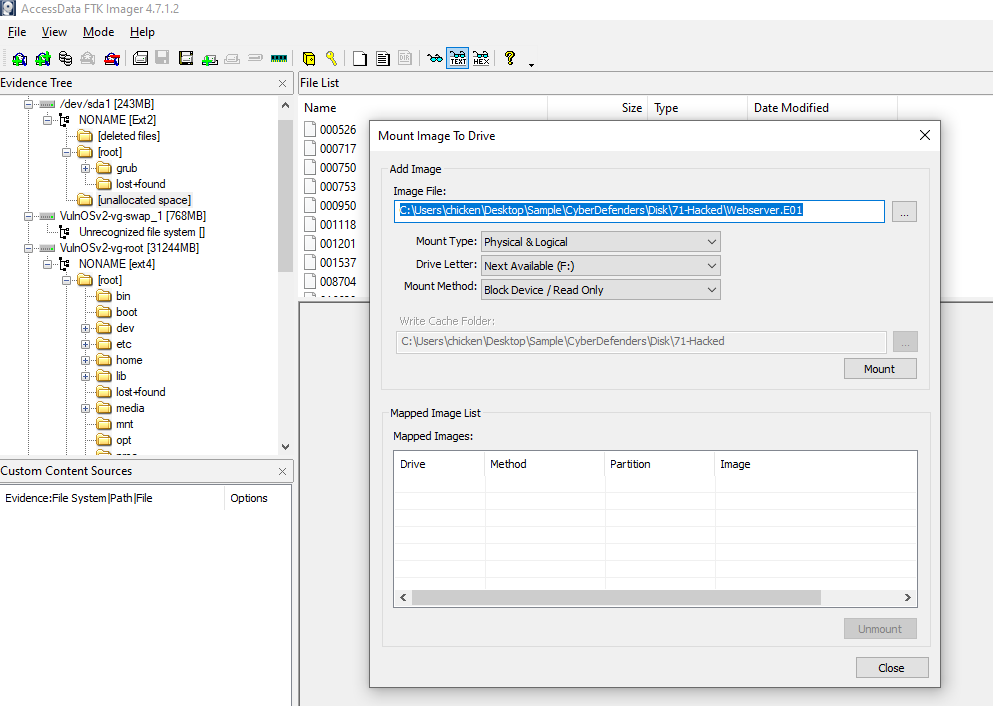Click the Mapped Images horizontal scrollbar

pyautogui.click(x=615, y=597)
